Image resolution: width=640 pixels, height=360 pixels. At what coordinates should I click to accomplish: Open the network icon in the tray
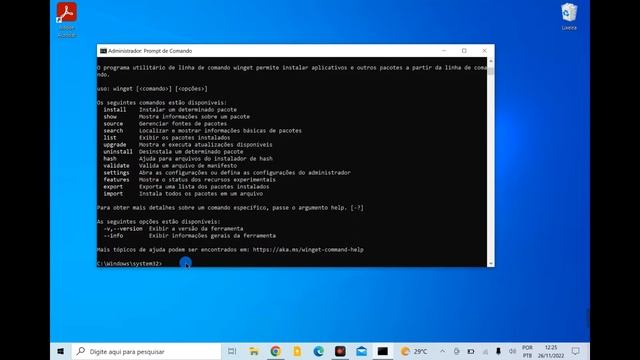[485, 351]
